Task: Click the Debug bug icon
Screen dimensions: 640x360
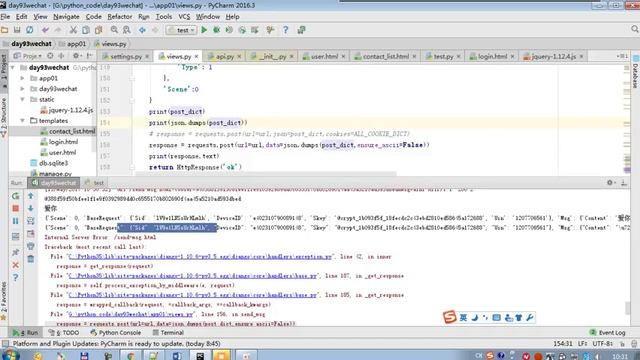Action: (x=217, y=30)
